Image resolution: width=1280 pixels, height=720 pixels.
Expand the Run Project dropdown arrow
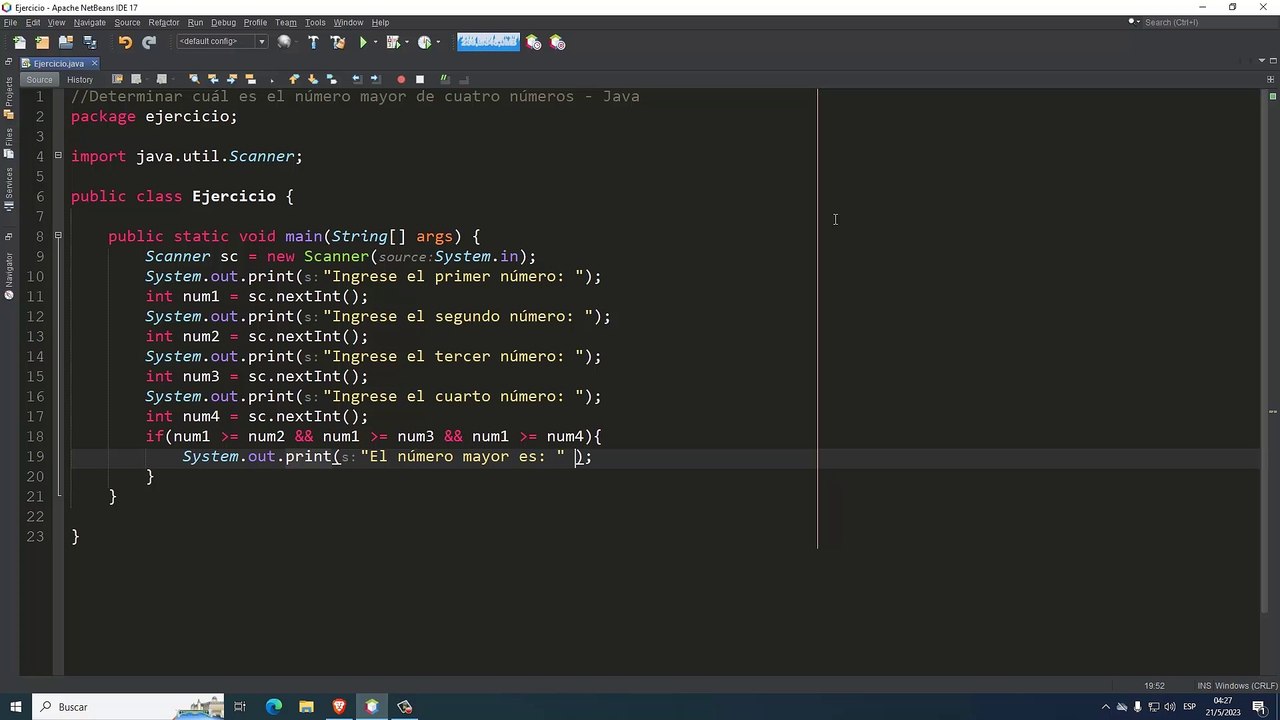pos(376,42)
